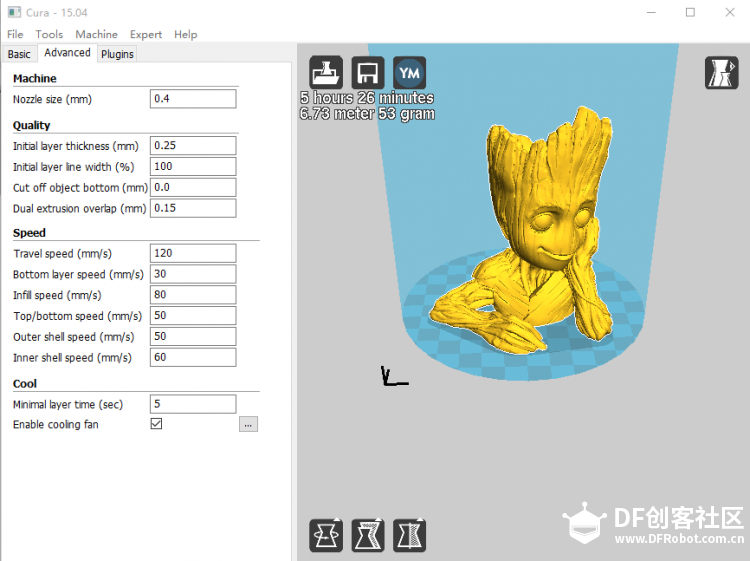Switch to the Plugins tab
The height and width of the screenshot is (561, 750).
[117, 54]
